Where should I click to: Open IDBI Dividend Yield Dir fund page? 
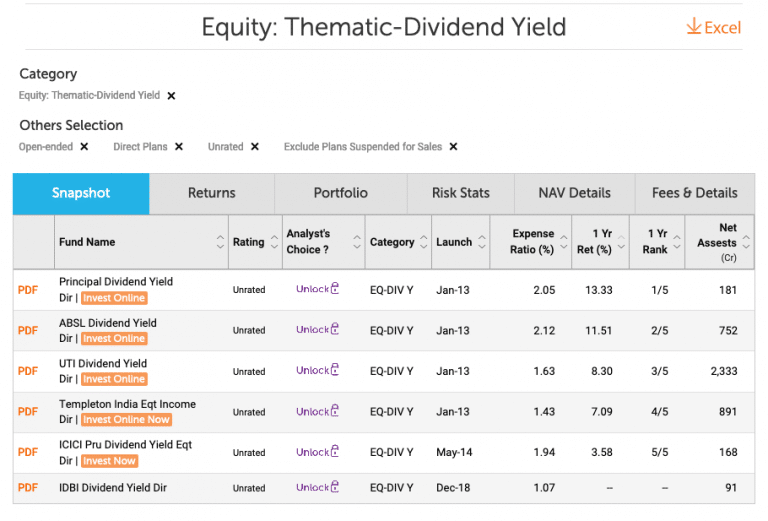pyautogui.click(x=113, y=488)
